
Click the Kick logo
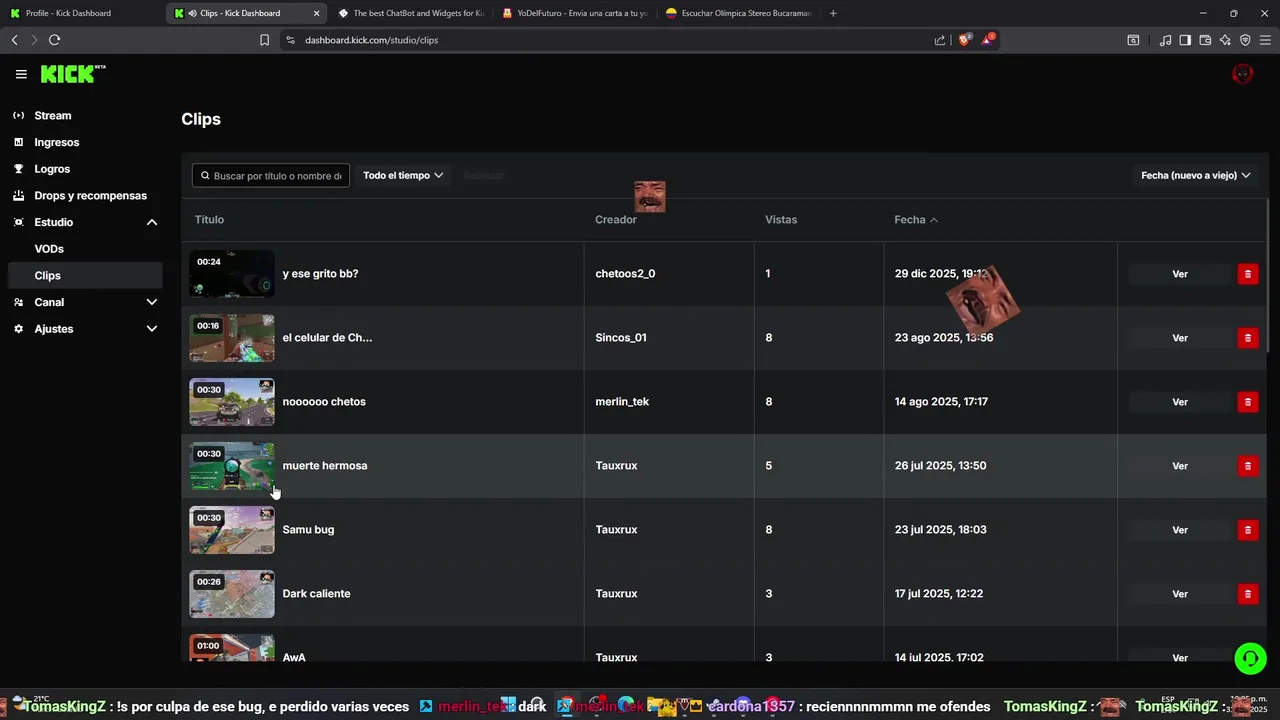coord(73,74)
